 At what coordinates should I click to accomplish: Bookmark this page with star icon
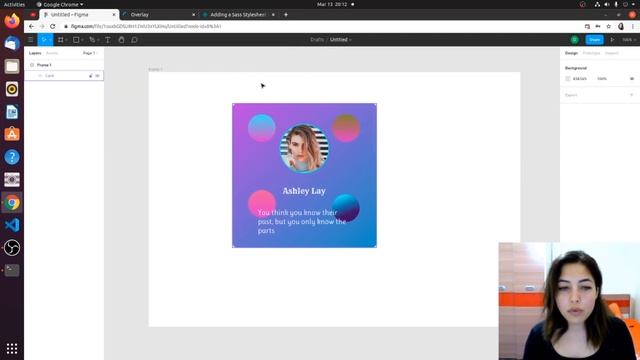point(609,26)
